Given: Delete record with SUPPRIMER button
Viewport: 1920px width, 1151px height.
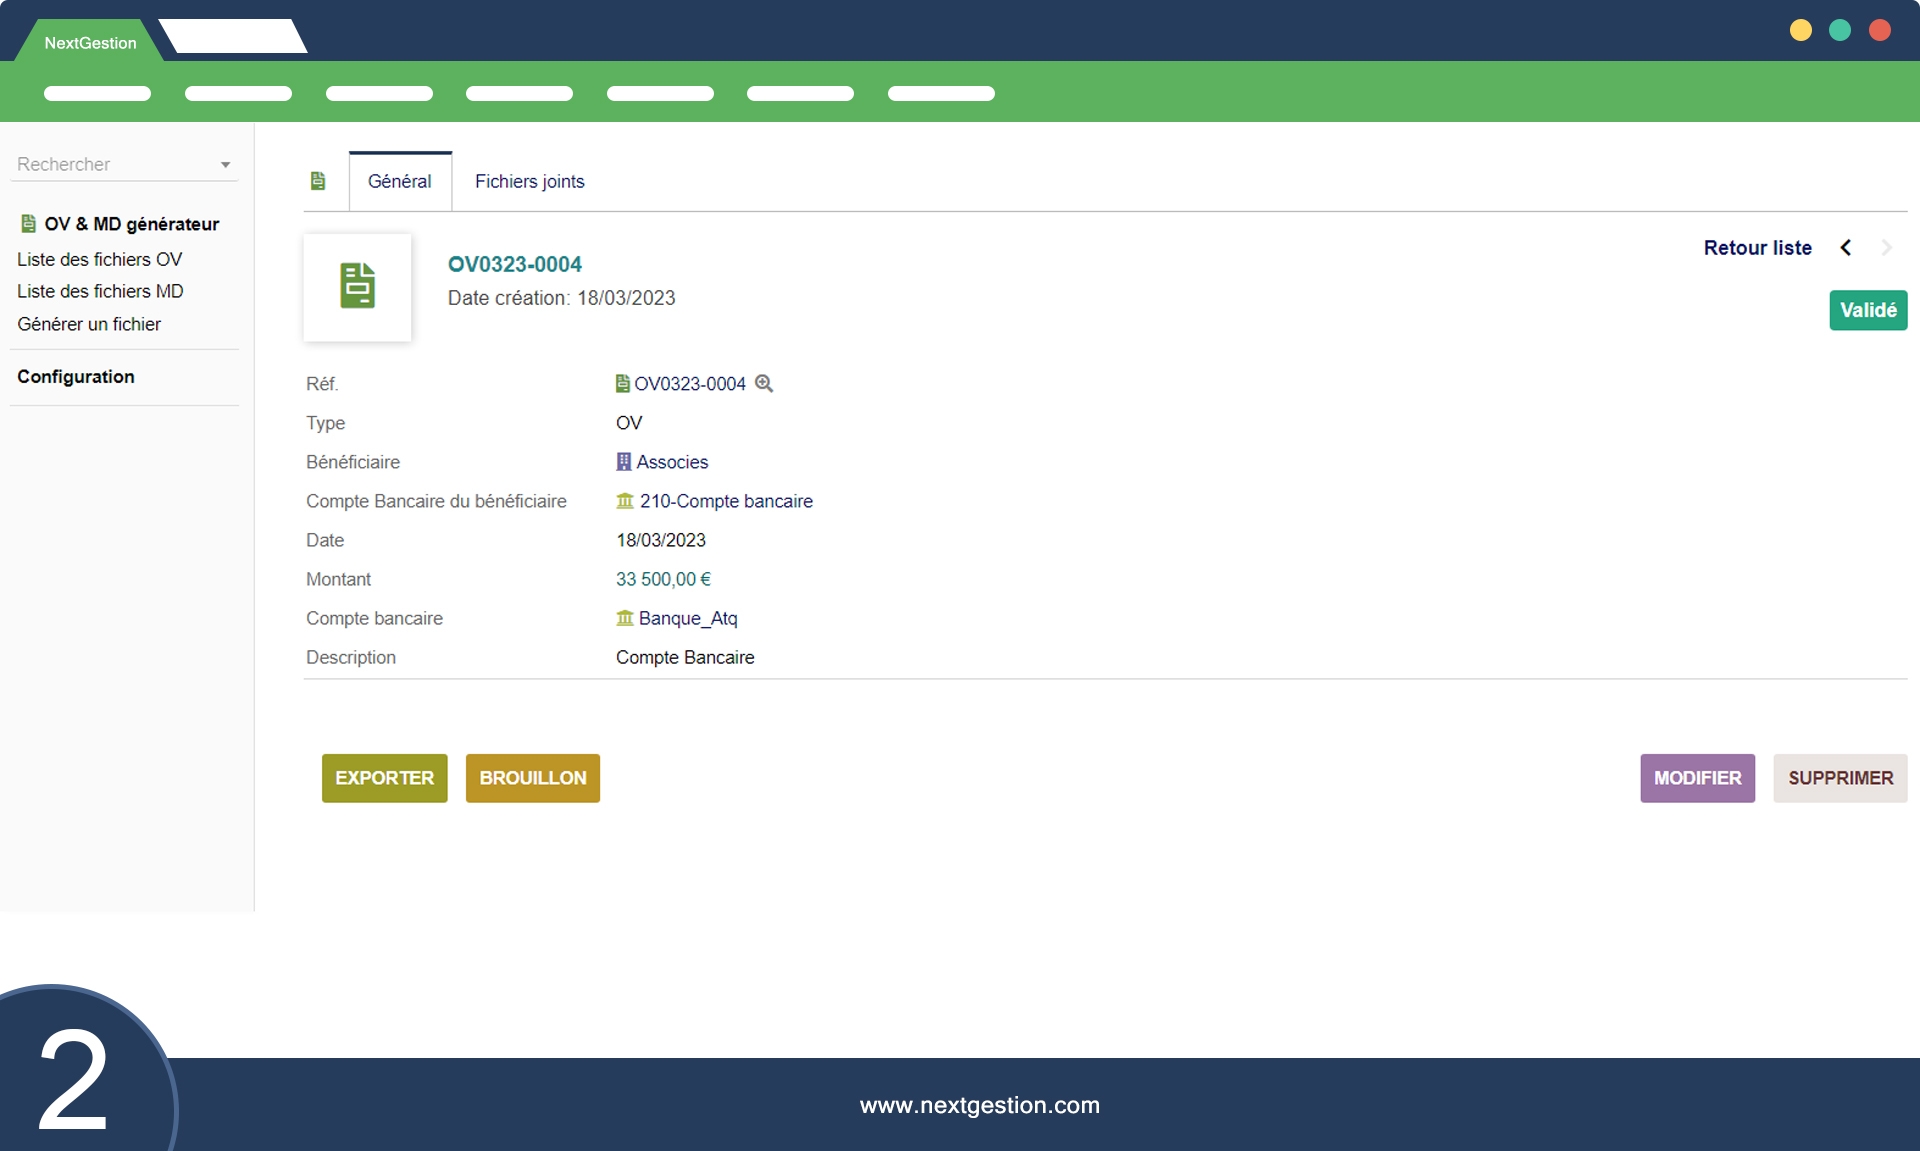Looking at the screenshot, I should (x=1840, y=778).
